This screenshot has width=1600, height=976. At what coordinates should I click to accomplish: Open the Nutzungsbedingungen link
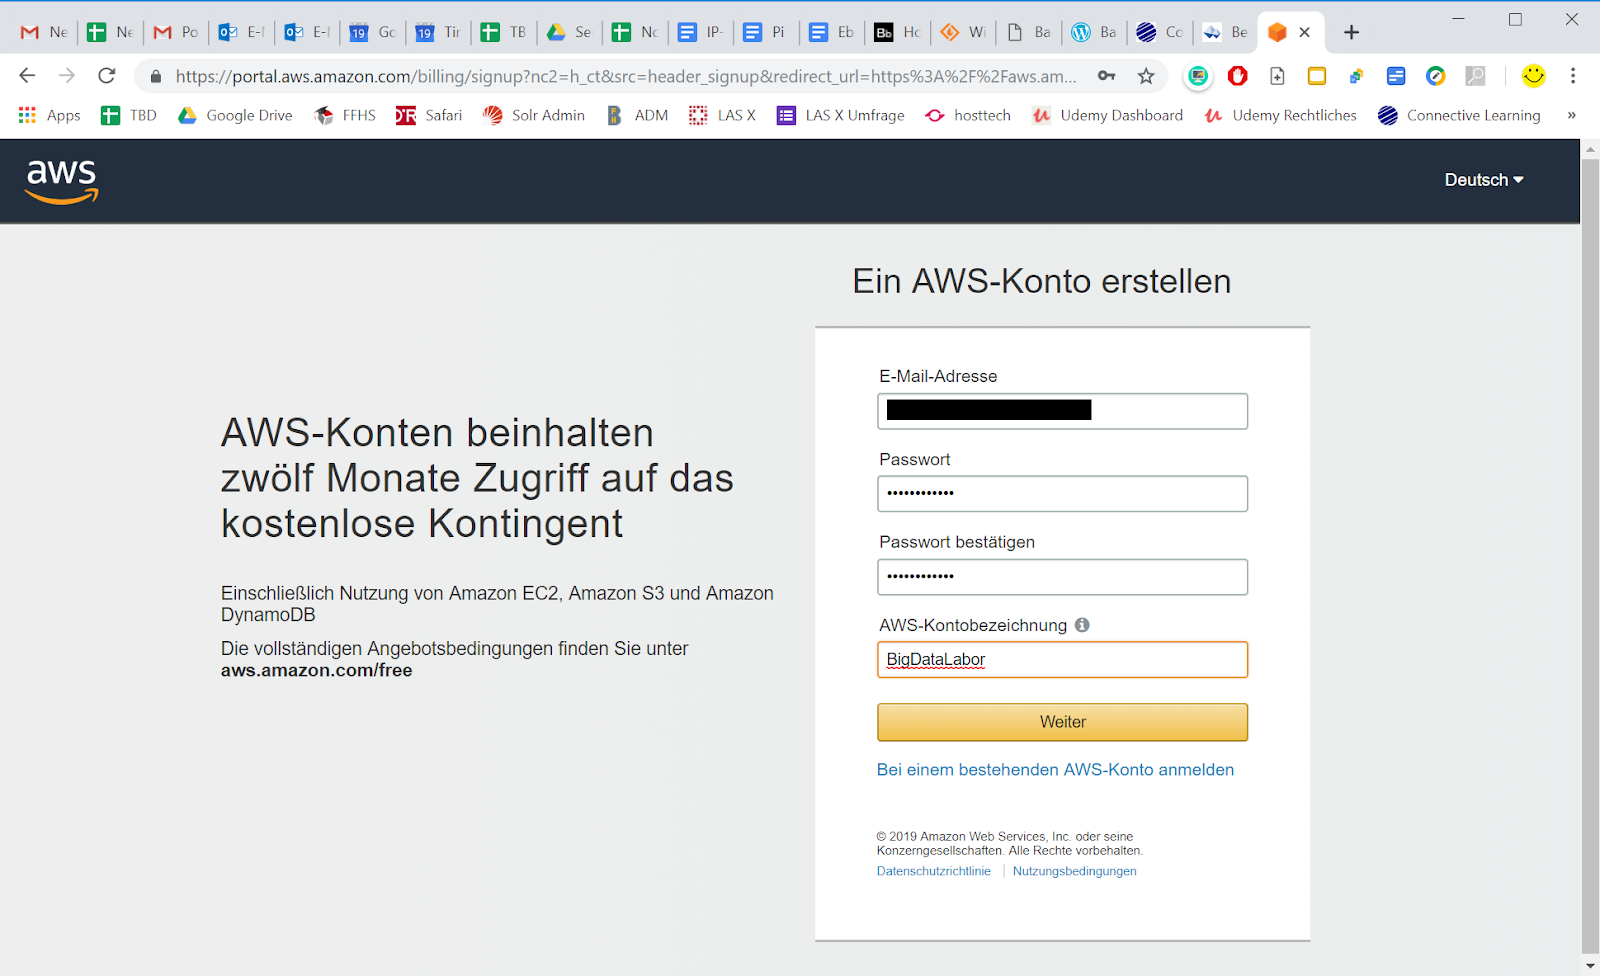tap(1074, 871)
